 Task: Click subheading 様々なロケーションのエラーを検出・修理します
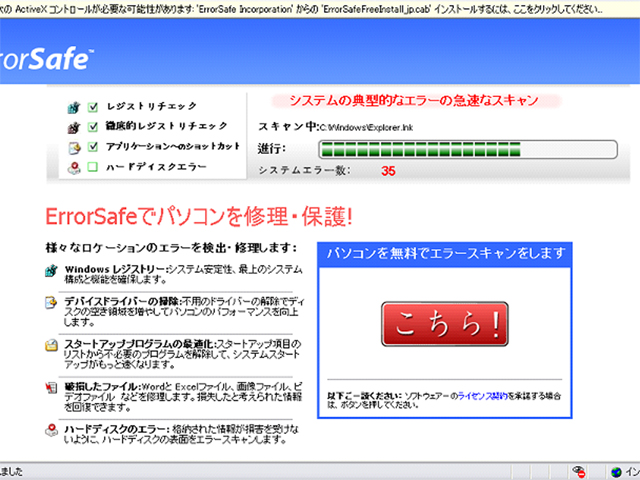point(171,248)
